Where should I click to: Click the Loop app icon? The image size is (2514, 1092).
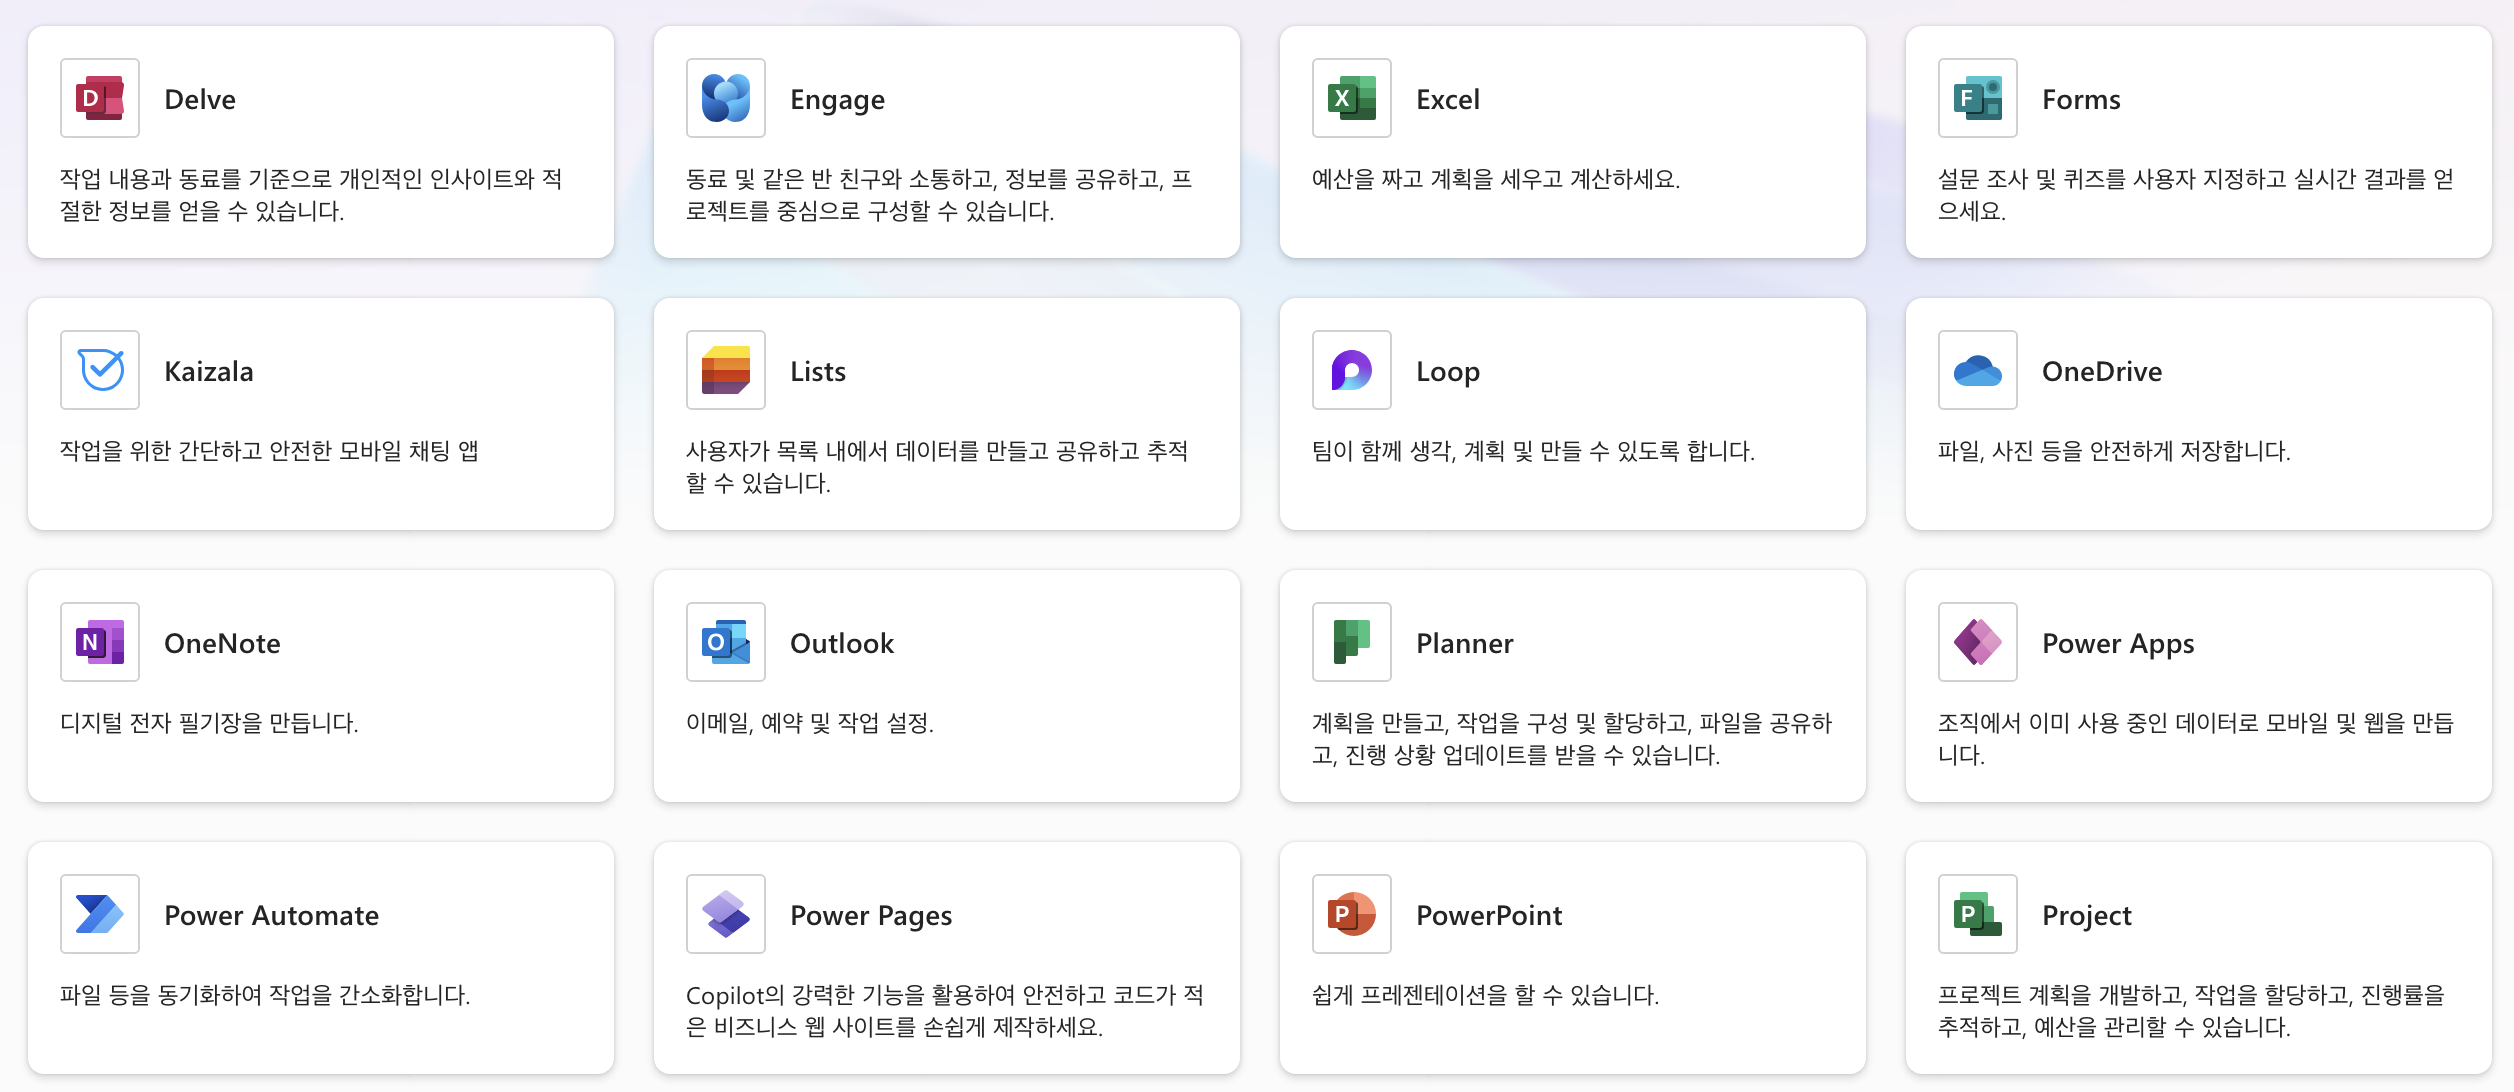(1352, 370)
